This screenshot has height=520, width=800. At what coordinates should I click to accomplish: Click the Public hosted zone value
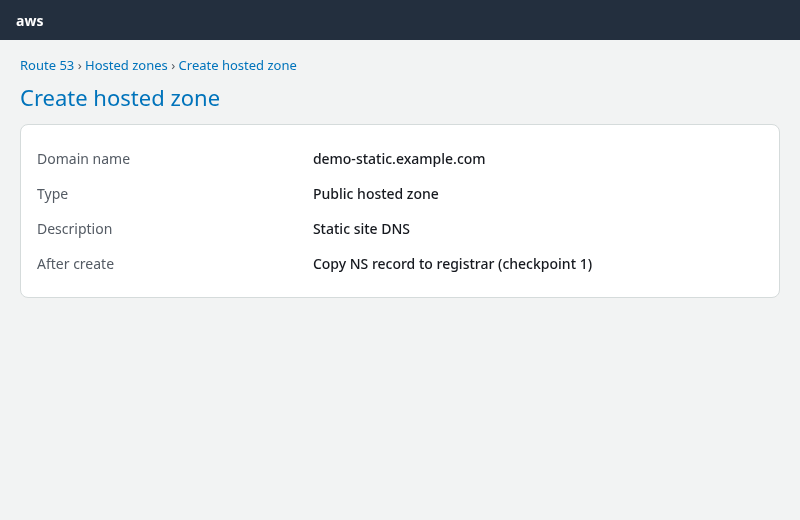[x=376, y=194]
